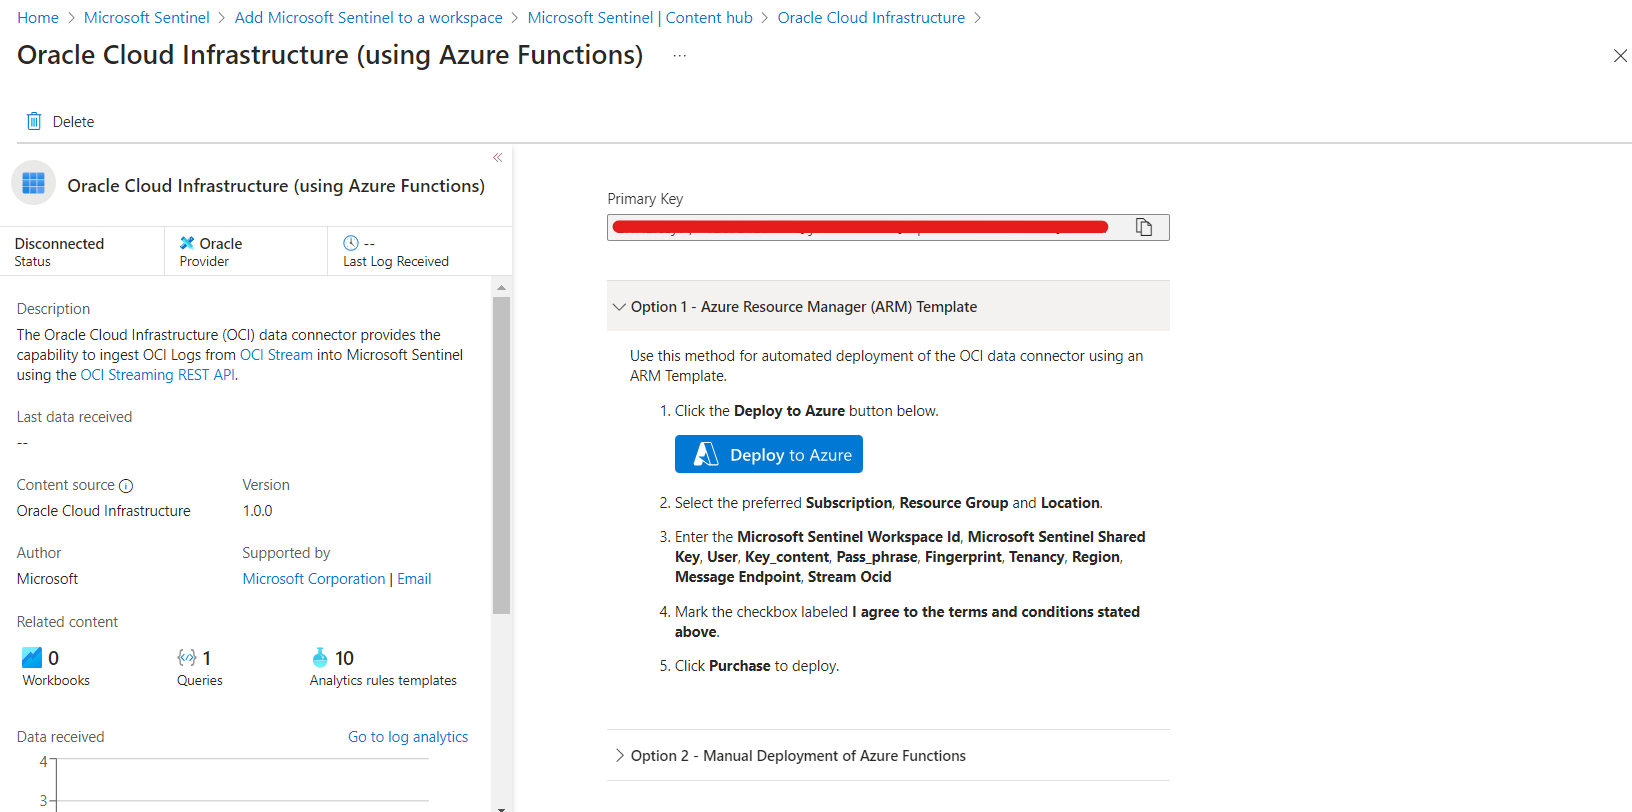The height and width of the screenshot is (812, 1632).
Task: Navigate to Microsoft Sentinel breadcrumb
Action: (146, 18)
